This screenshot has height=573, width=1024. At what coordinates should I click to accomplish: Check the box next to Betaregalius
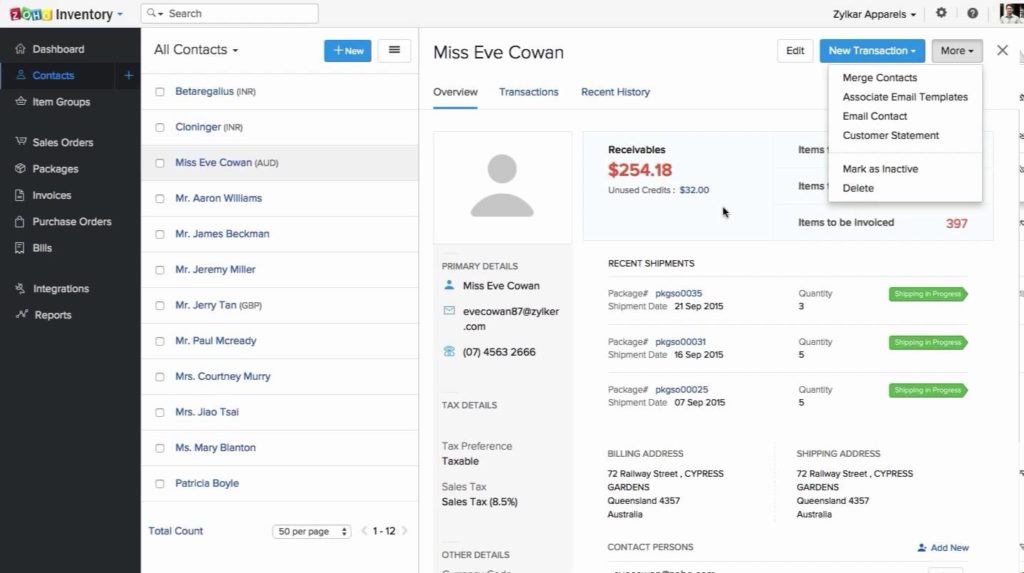click(x=160, y=92)
